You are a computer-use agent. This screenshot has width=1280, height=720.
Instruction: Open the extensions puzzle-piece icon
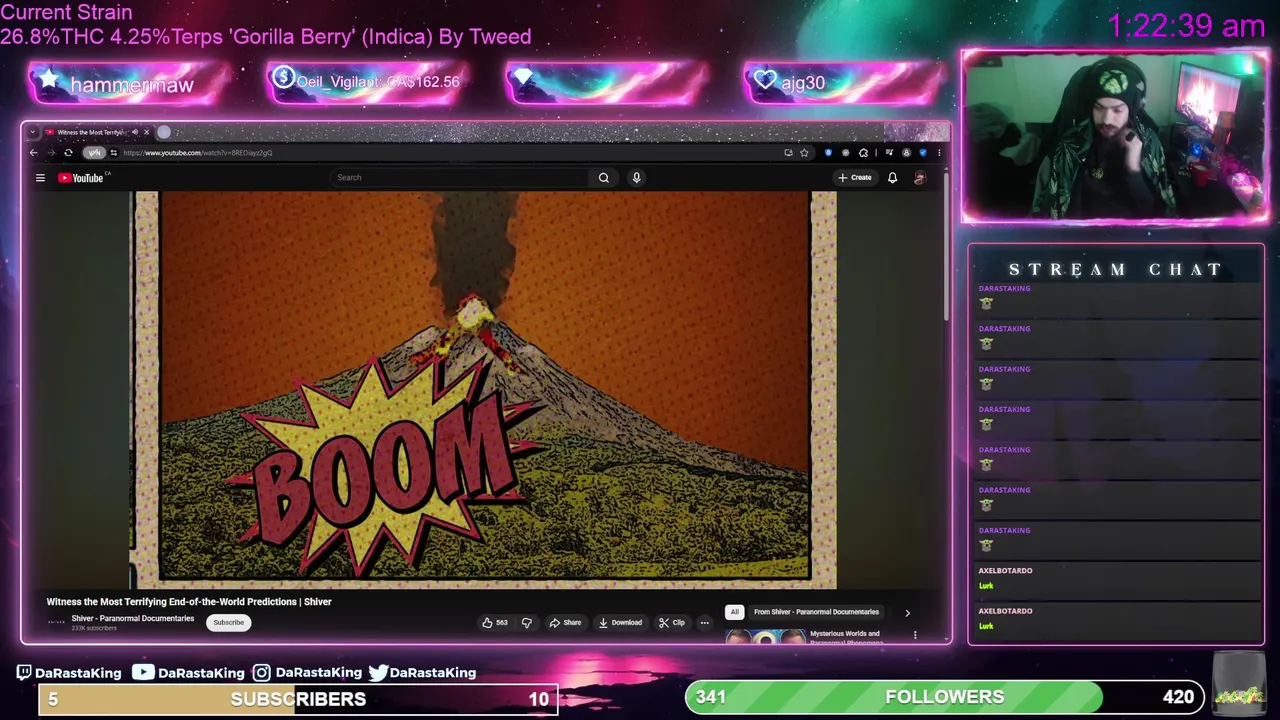point(863,153)
